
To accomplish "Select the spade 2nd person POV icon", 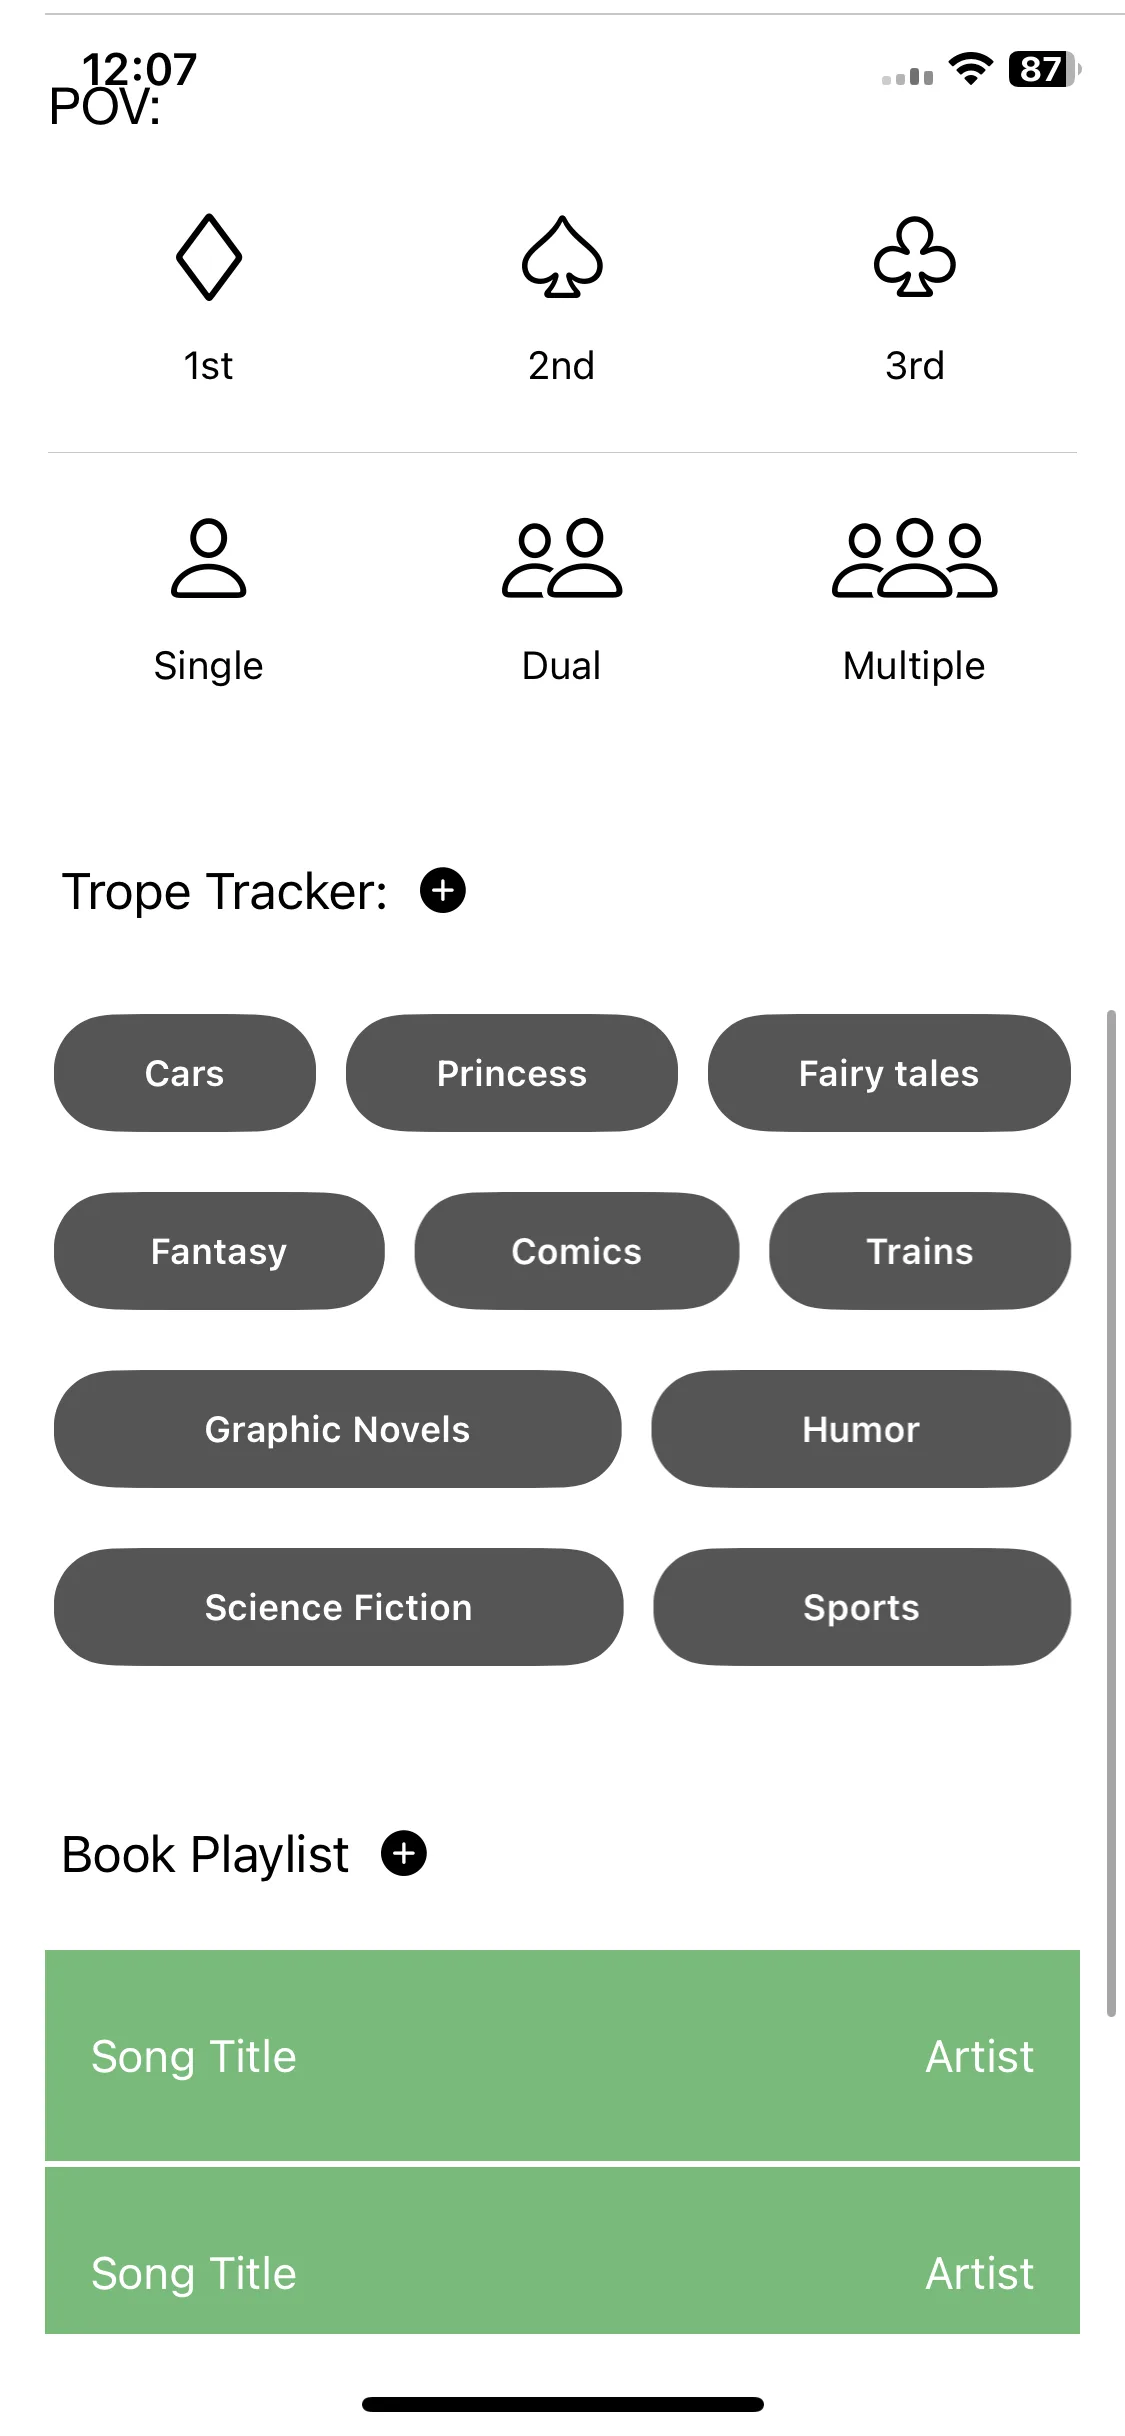I will coord(562,257).
